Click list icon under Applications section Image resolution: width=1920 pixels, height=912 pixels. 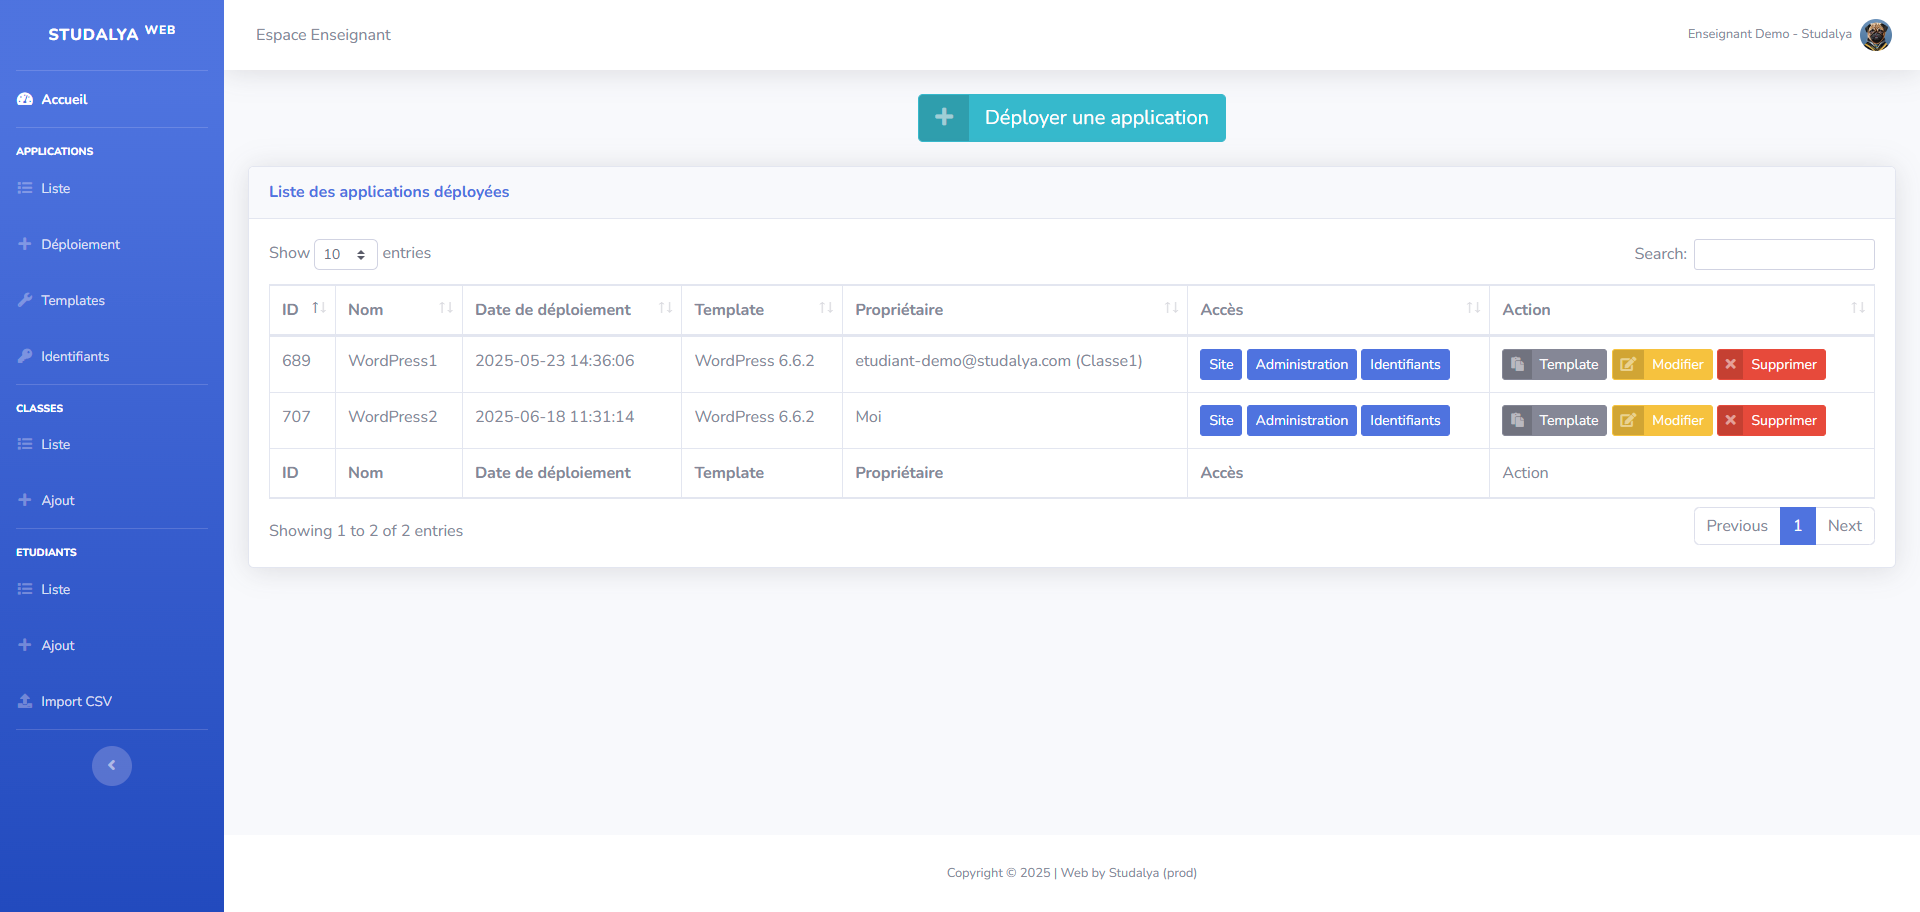pyautogui.click(x=25, y=188)
